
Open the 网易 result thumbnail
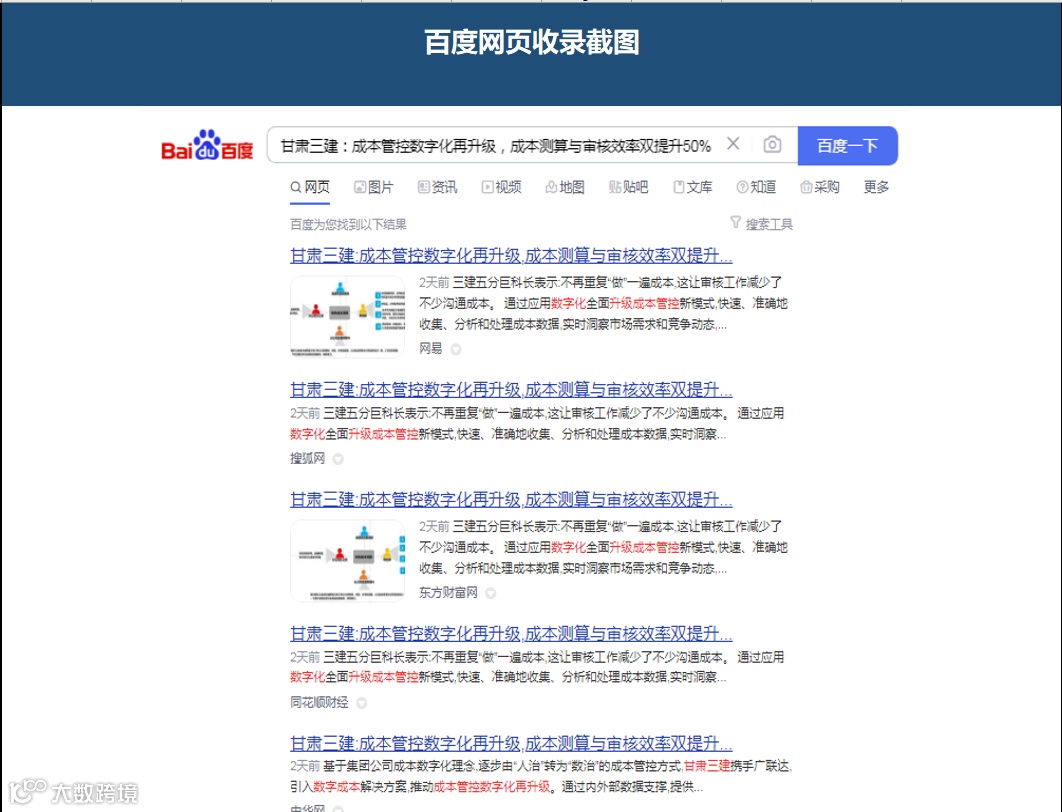(347, 316)
